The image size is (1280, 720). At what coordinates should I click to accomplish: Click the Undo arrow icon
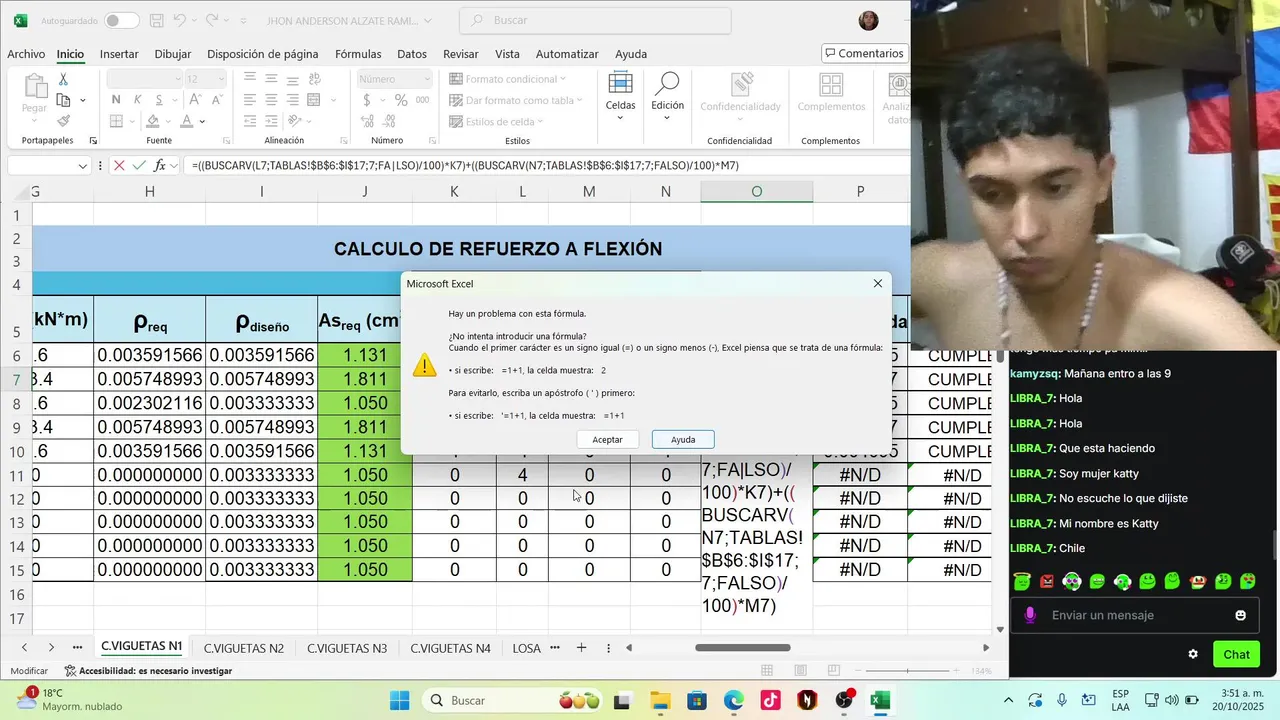pos(180,20)
